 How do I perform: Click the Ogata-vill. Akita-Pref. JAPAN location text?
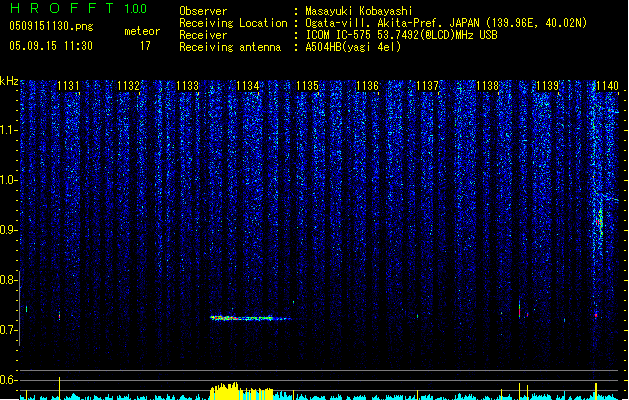(446, 23)
